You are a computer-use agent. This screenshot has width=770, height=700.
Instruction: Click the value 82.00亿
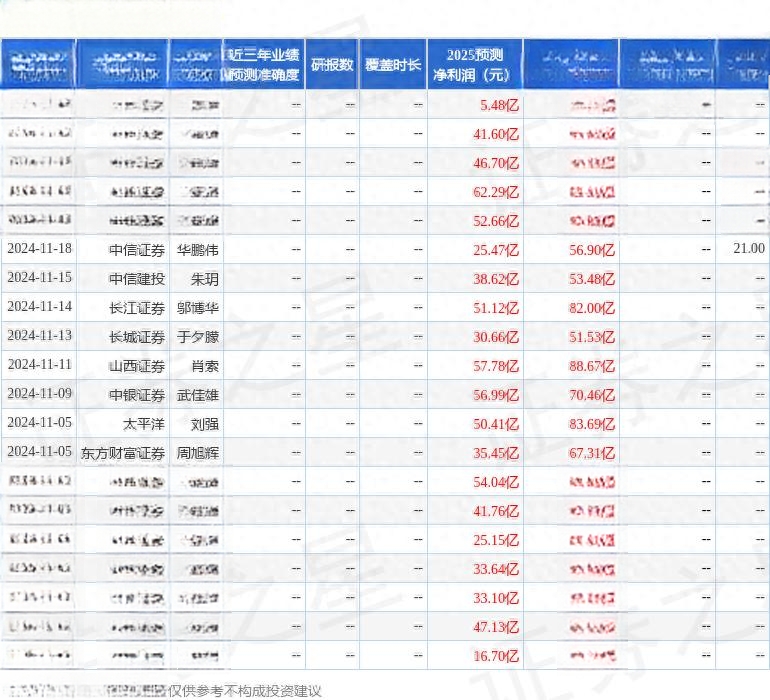click(x=592, y=308)
